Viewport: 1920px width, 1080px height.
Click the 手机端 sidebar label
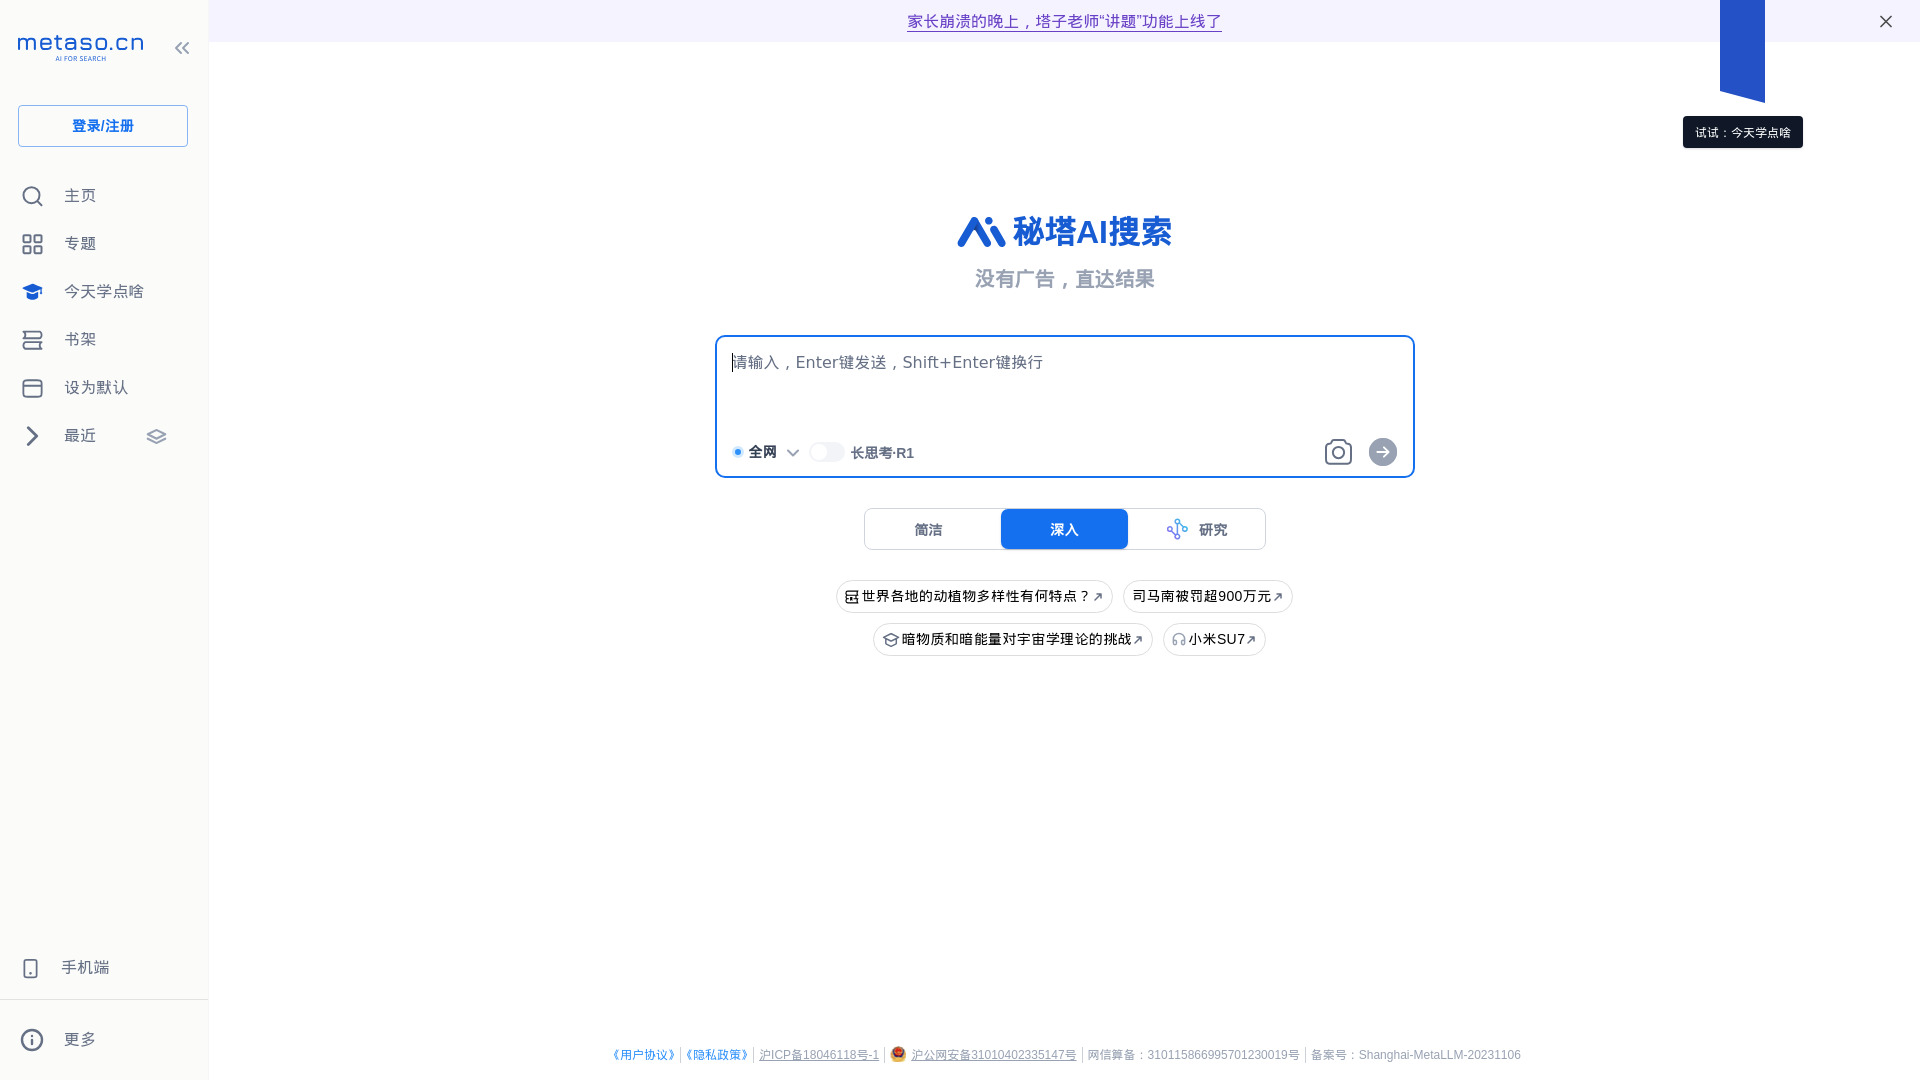tap(85, 968)
